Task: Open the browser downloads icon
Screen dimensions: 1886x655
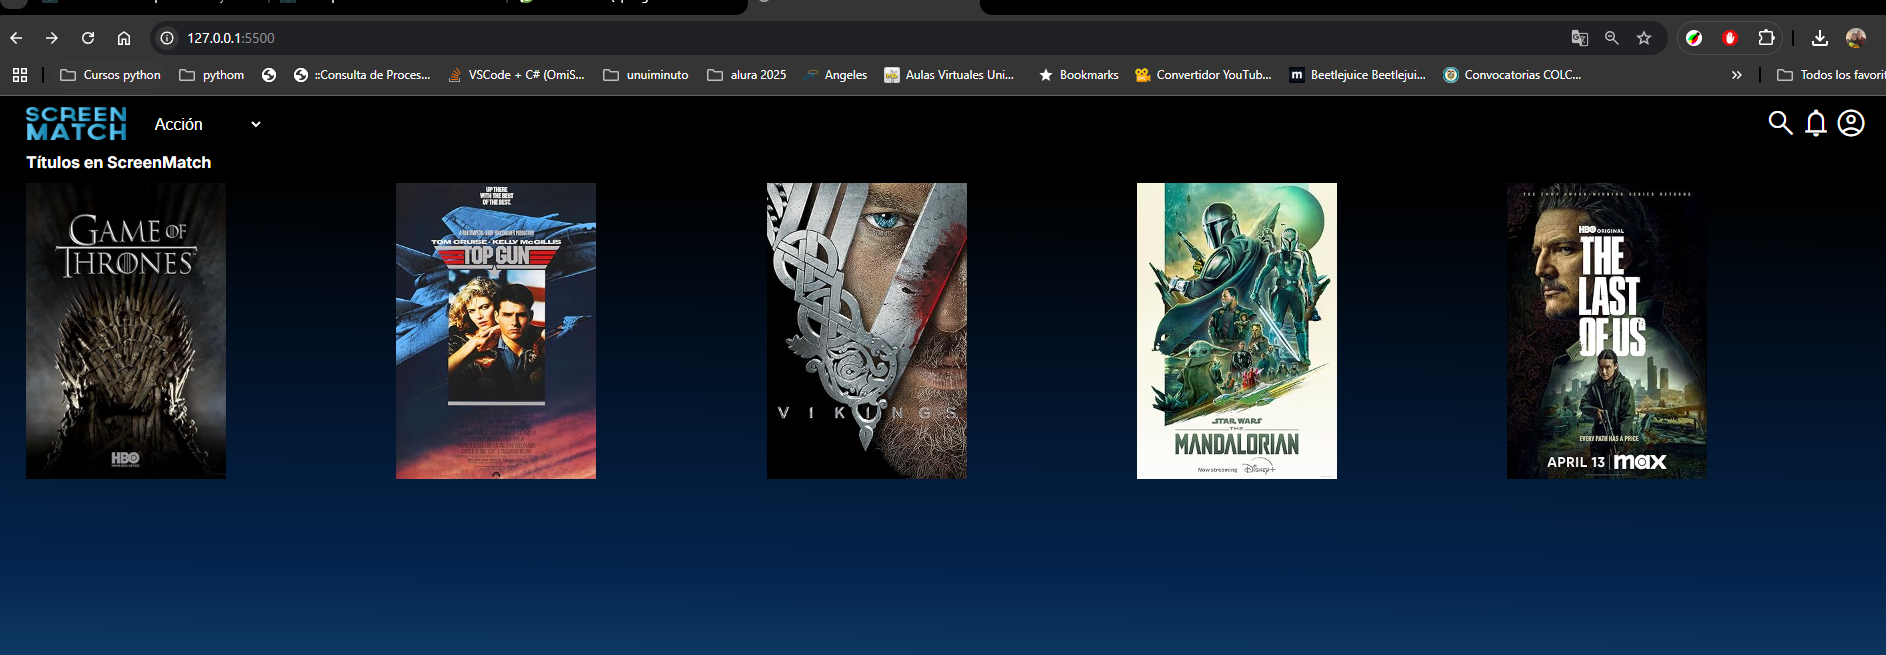Action: [x=1820, y=38]
